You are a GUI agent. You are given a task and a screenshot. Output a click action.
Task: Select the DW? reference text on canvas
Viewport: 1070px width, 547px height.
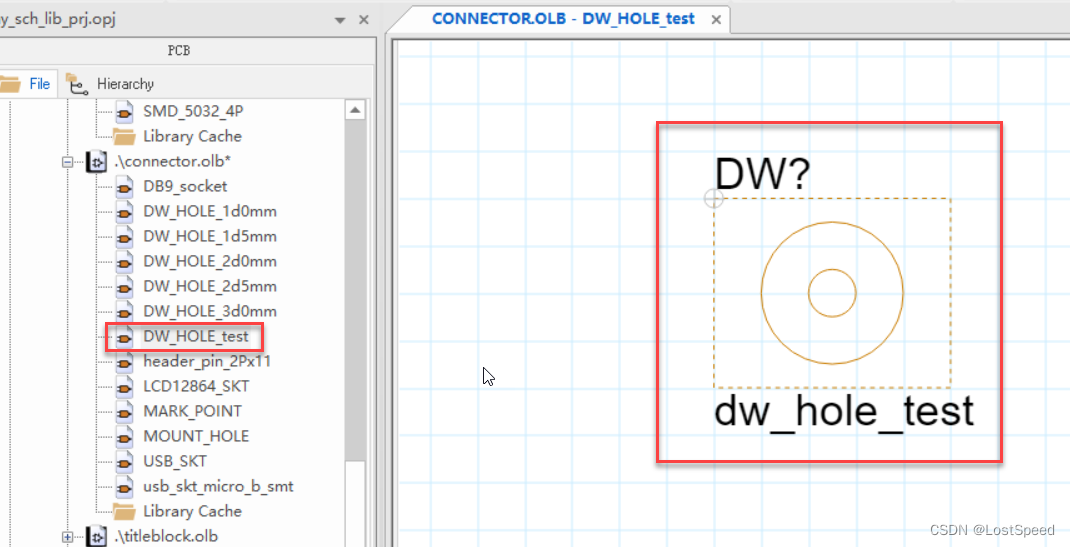tap(762, 175)
